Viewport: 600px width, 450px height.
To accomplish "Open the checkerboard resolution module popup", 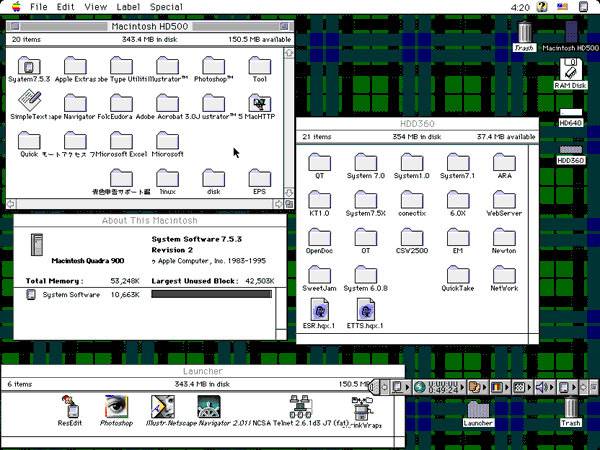I will [x=522, y=387].
